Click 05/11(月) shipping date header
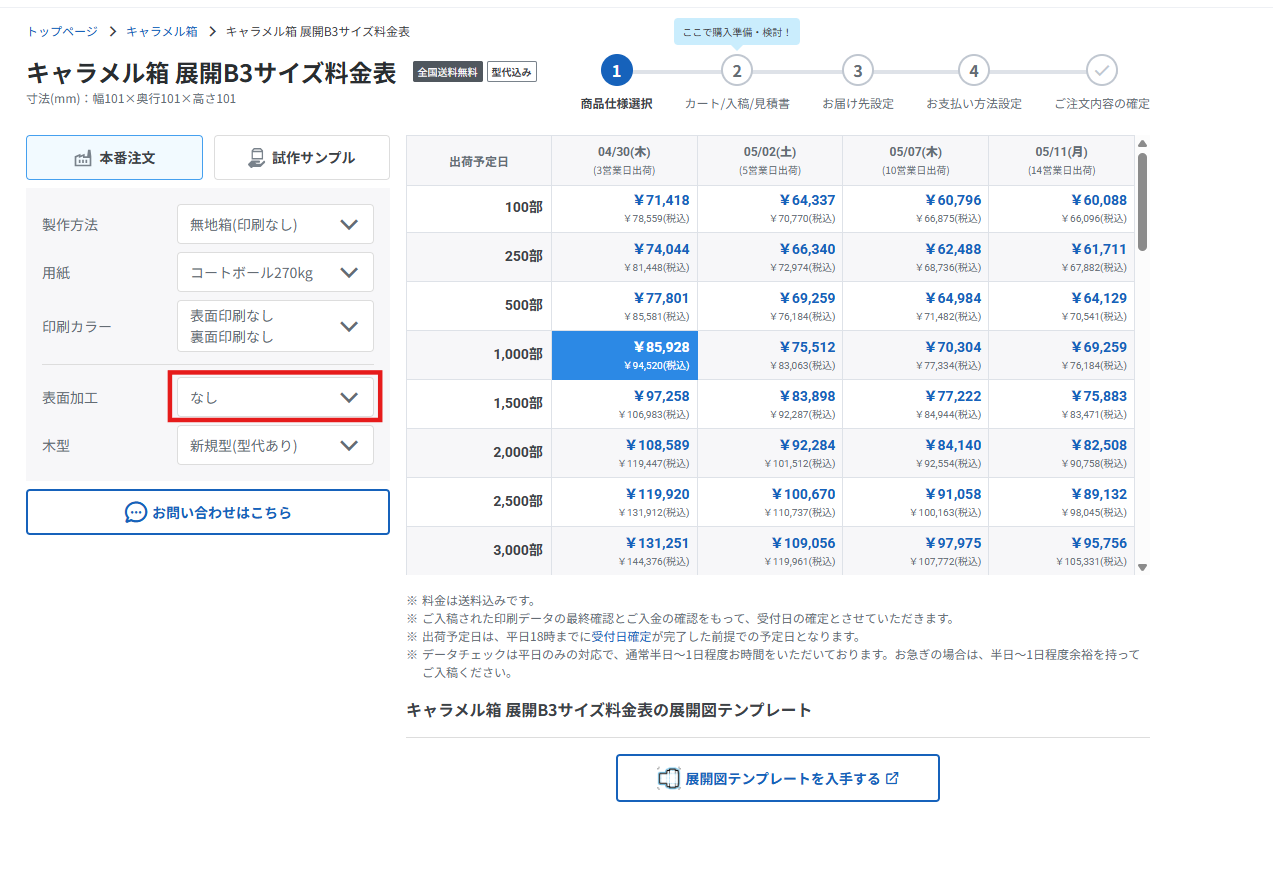The height and width of the screenshot is (874, 1273). tap(1062, 160)
